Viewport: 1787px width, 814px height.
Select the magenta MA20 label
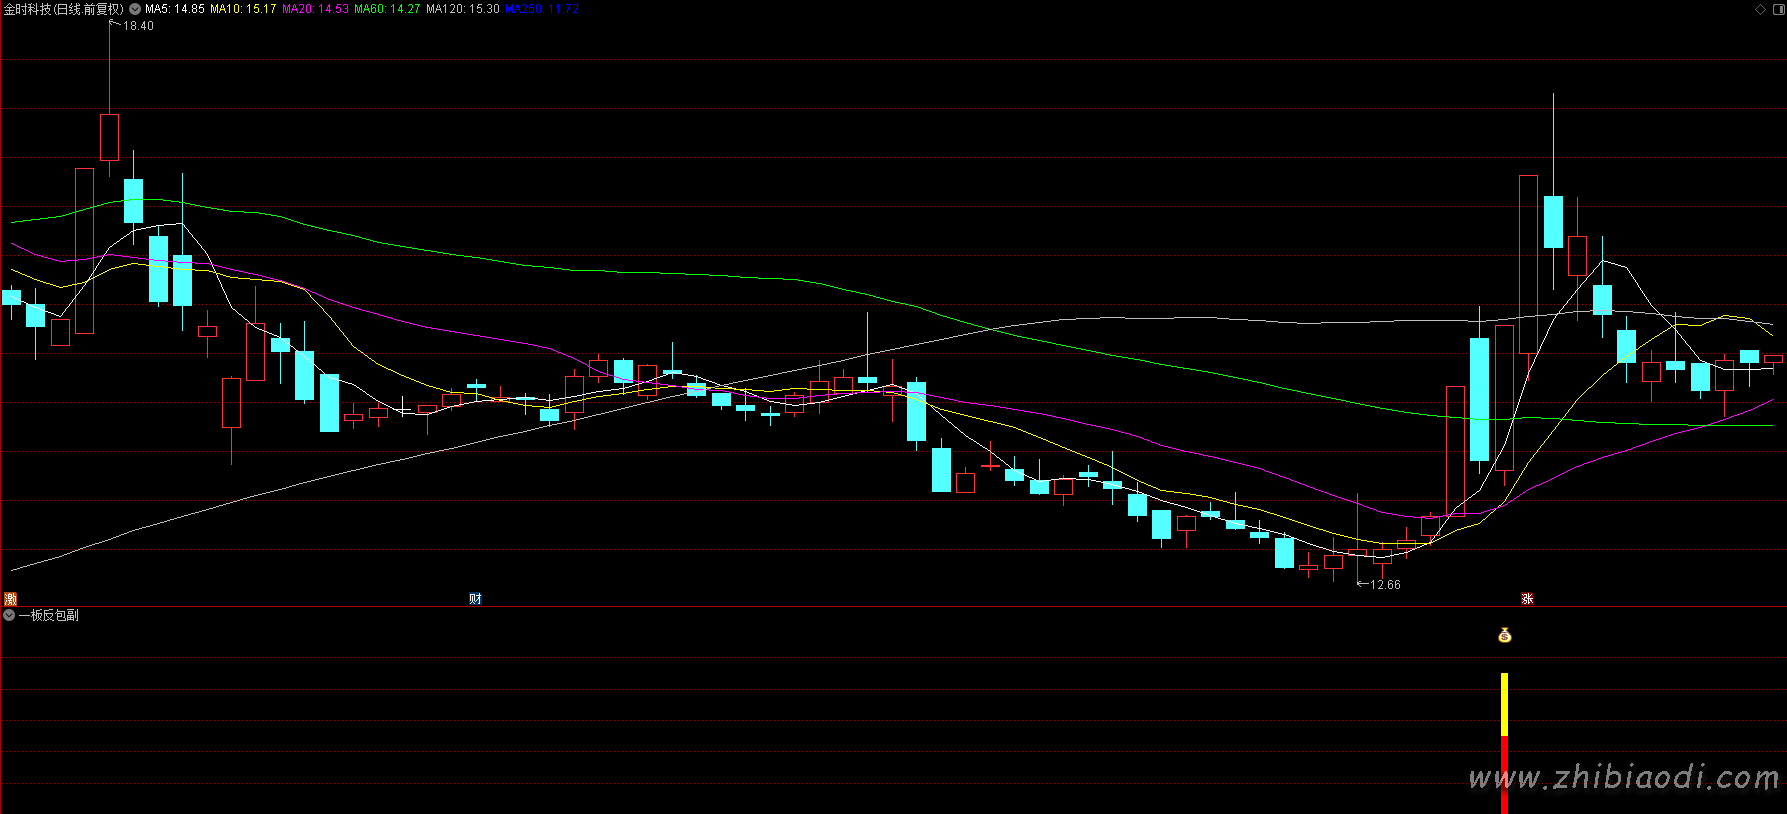coord(315,9)
